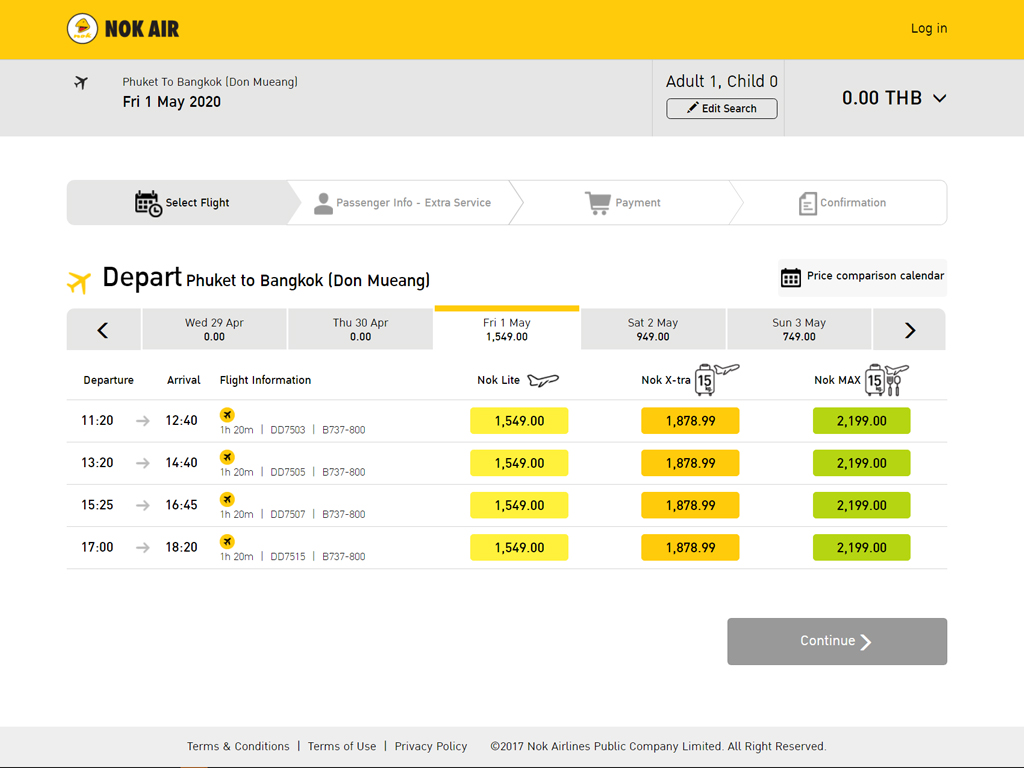
Task: Click the Nok badge on flight DD7505
Action: (x=227, y=457)
